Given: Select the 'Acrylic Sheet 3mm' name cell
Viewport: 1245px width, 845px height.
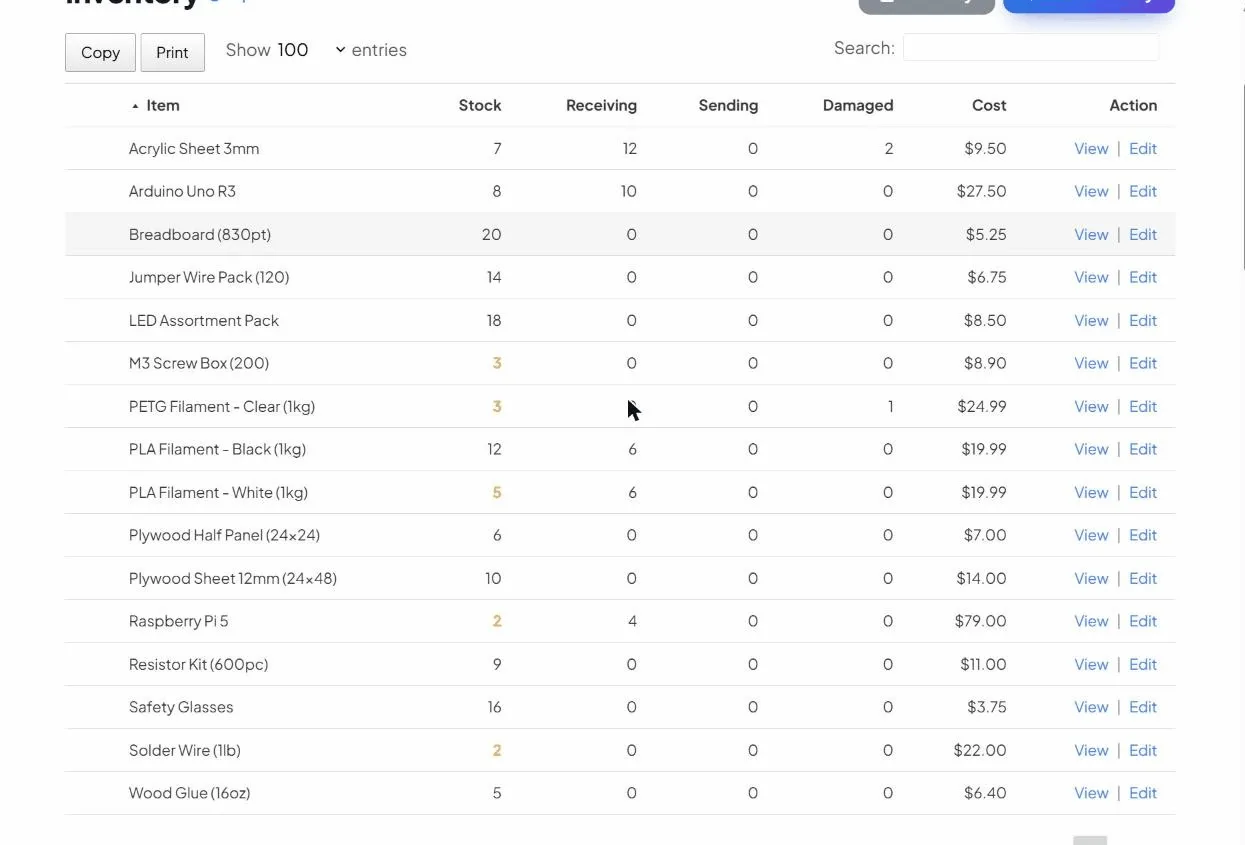Looking at the screenshot, I should pyautogui.click(x=194, y=148).
